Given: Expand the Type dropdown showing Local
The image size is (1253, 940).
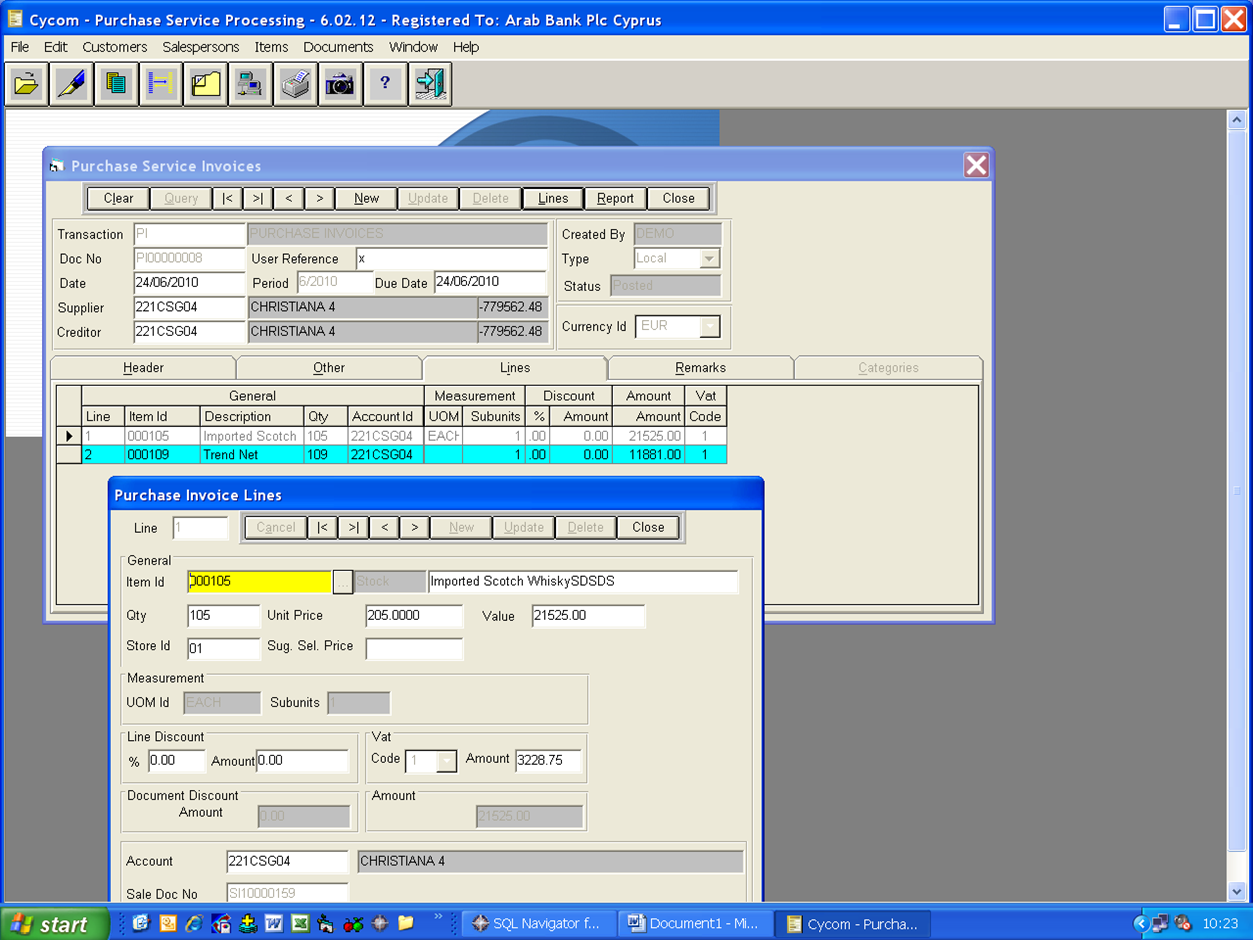Looking at the screenshot, I should click(x=709, y=259).
